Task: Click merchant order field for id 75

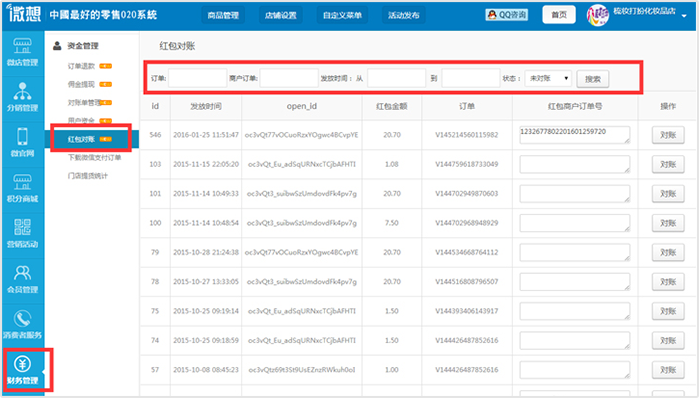Action: pos(575,311)
